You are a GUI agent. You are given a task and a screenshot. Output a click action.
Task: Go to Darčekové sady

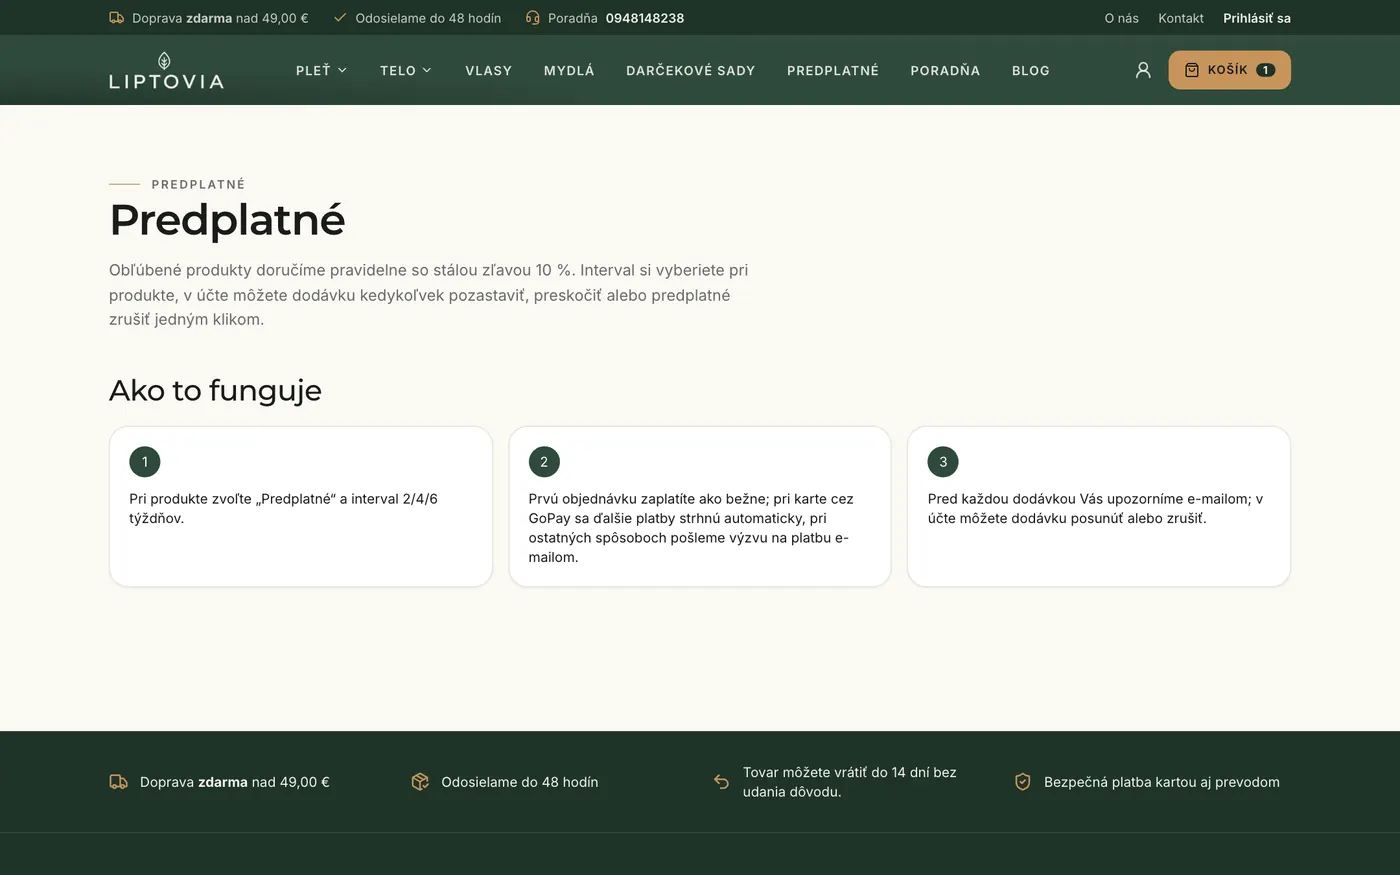click(x=690, y=71)
